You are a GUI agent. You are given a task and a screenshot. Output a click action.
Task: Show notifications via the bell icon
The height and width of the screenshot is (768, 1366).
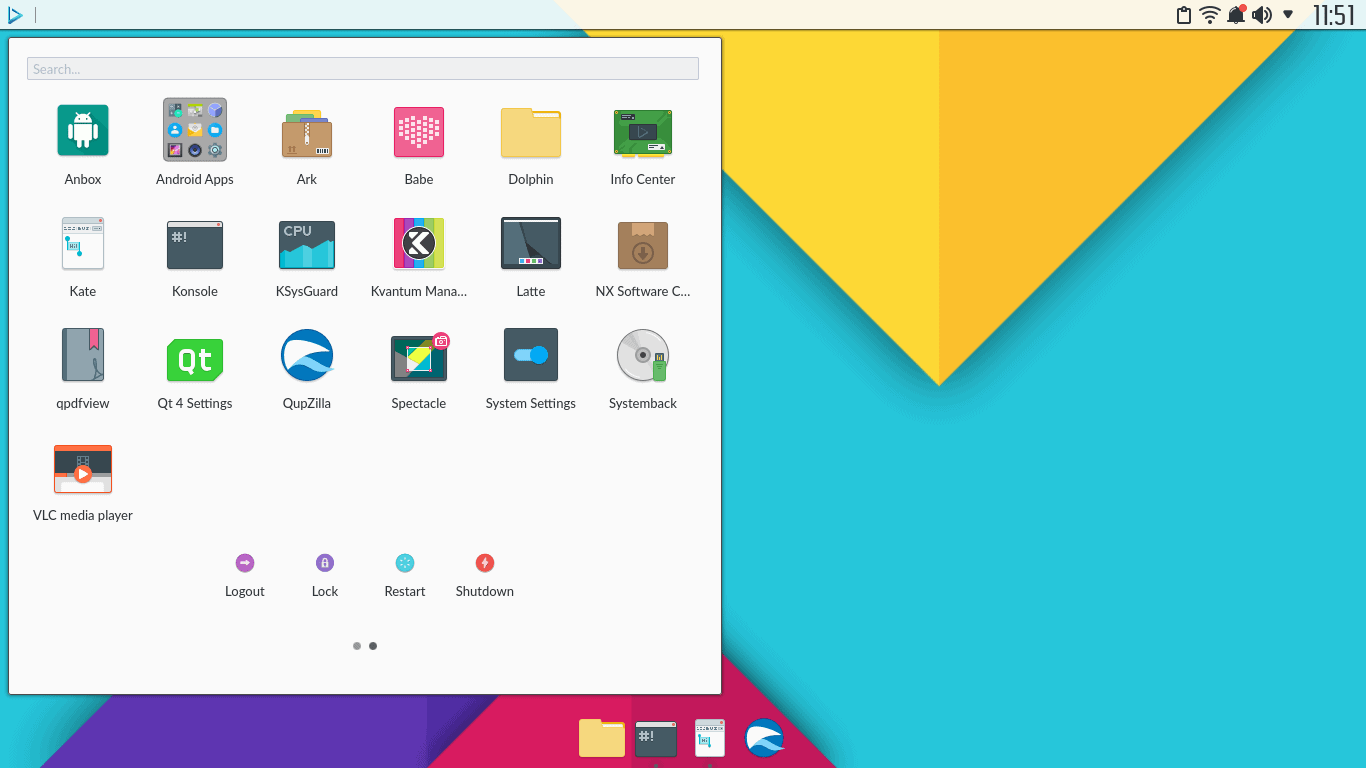click(1237, 14)
